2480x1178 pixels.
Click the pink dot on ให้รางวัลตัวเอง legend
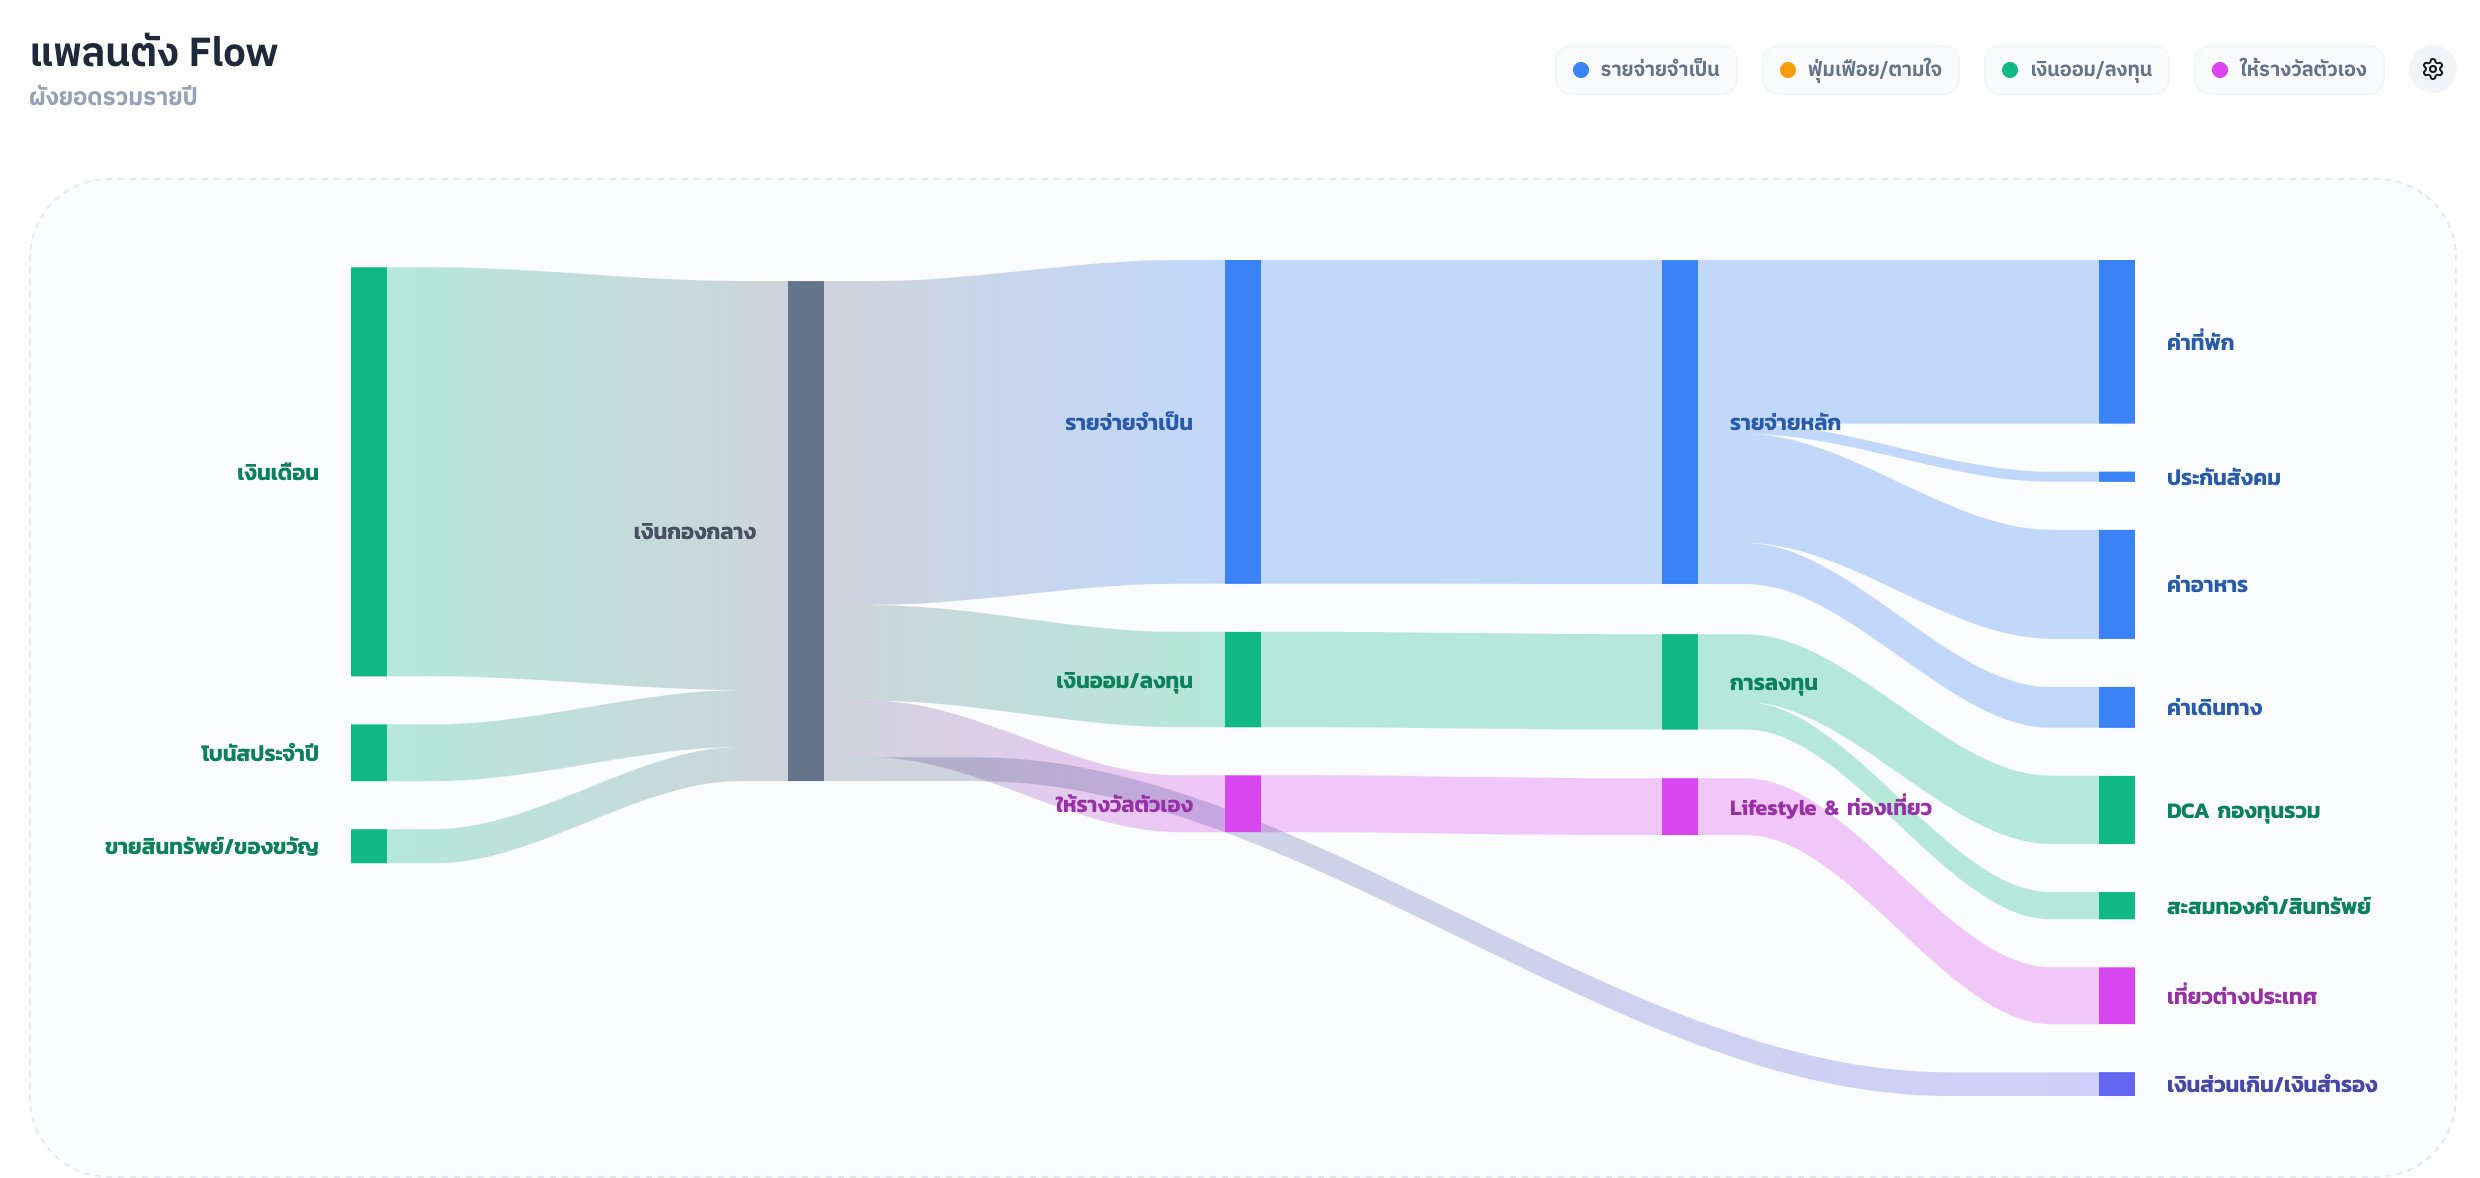[2222, 69]
